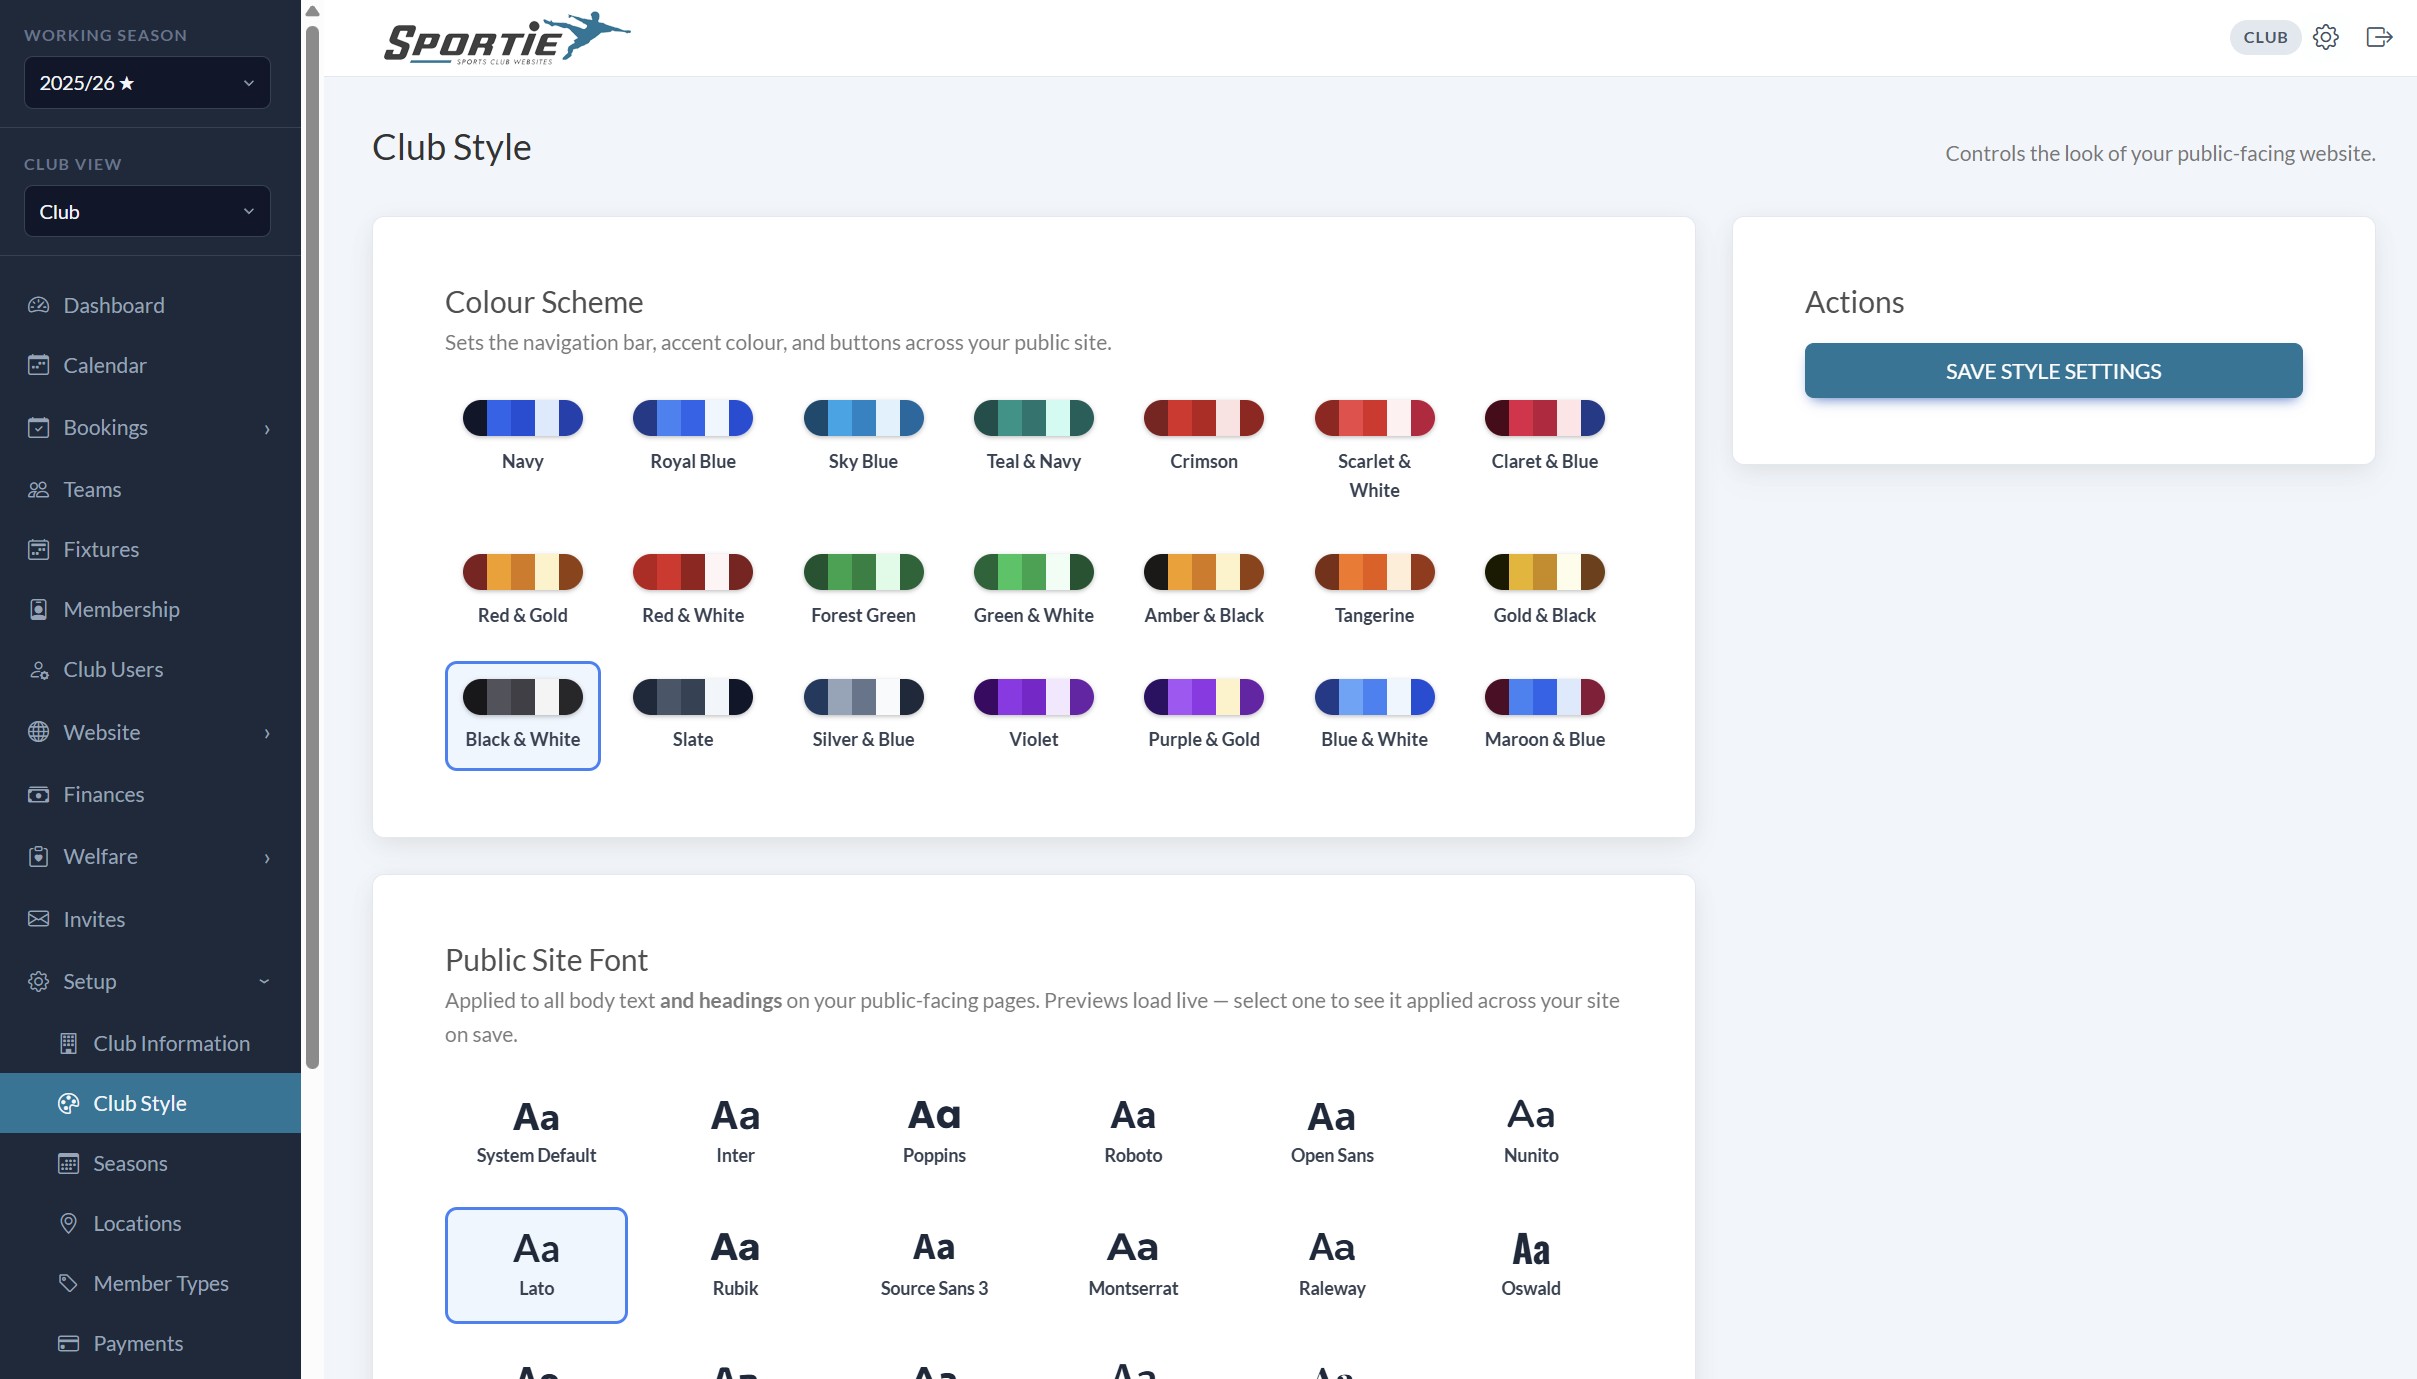Click the Membership badge icon
The image size is (2417, 1379).
point(38,609)
